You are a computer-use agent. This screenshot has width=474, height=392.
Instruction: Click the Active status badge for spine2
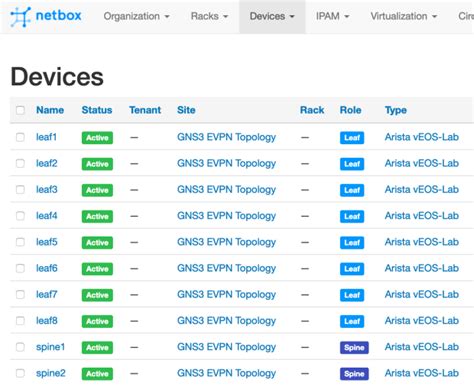[x=97, y=374]
